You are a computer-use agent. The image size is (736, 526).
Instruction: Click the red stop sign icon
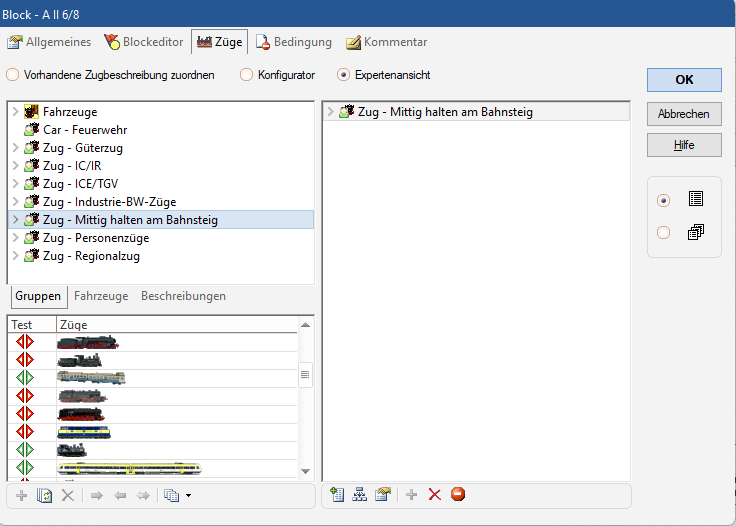pyautogui.click(x=458, y=495)
